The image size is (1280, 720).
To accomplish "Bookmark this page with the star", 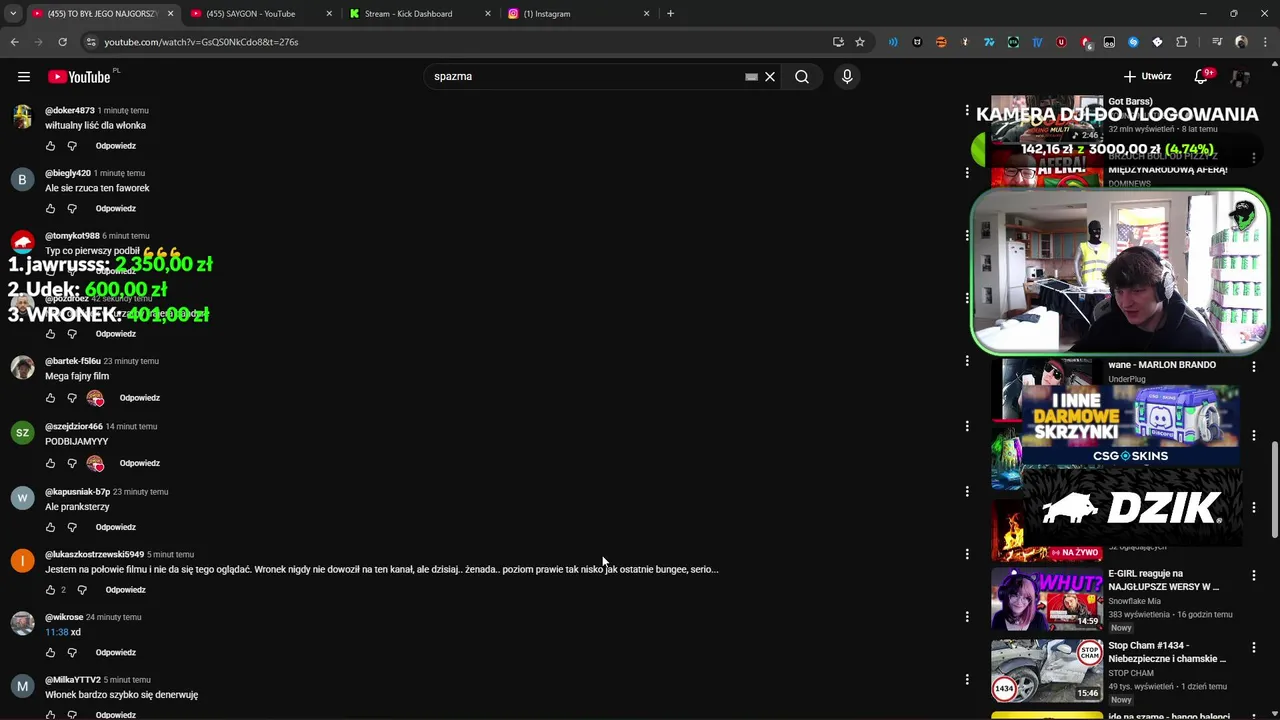I will point(860,42).
